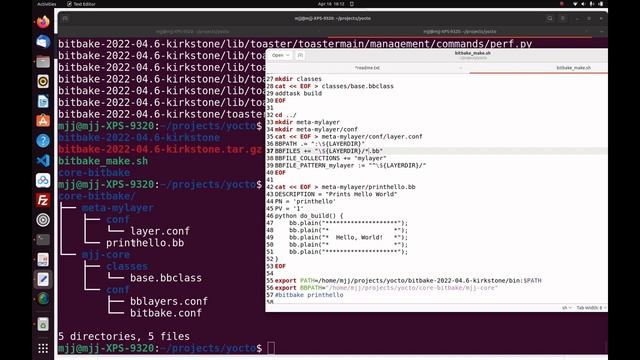640x360 pixels.
Task: Click line 44 PN = 'printhello'
Action: (305, 202)
